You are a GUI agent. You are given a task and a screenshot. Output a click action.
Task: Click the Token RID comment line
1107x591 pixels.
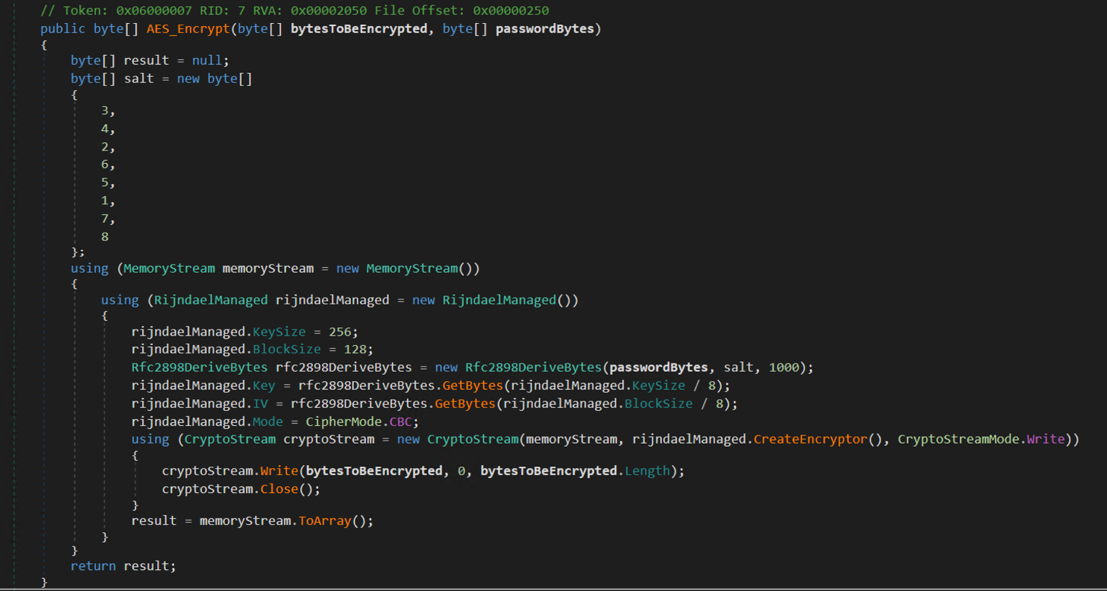(x=294, y=10)
